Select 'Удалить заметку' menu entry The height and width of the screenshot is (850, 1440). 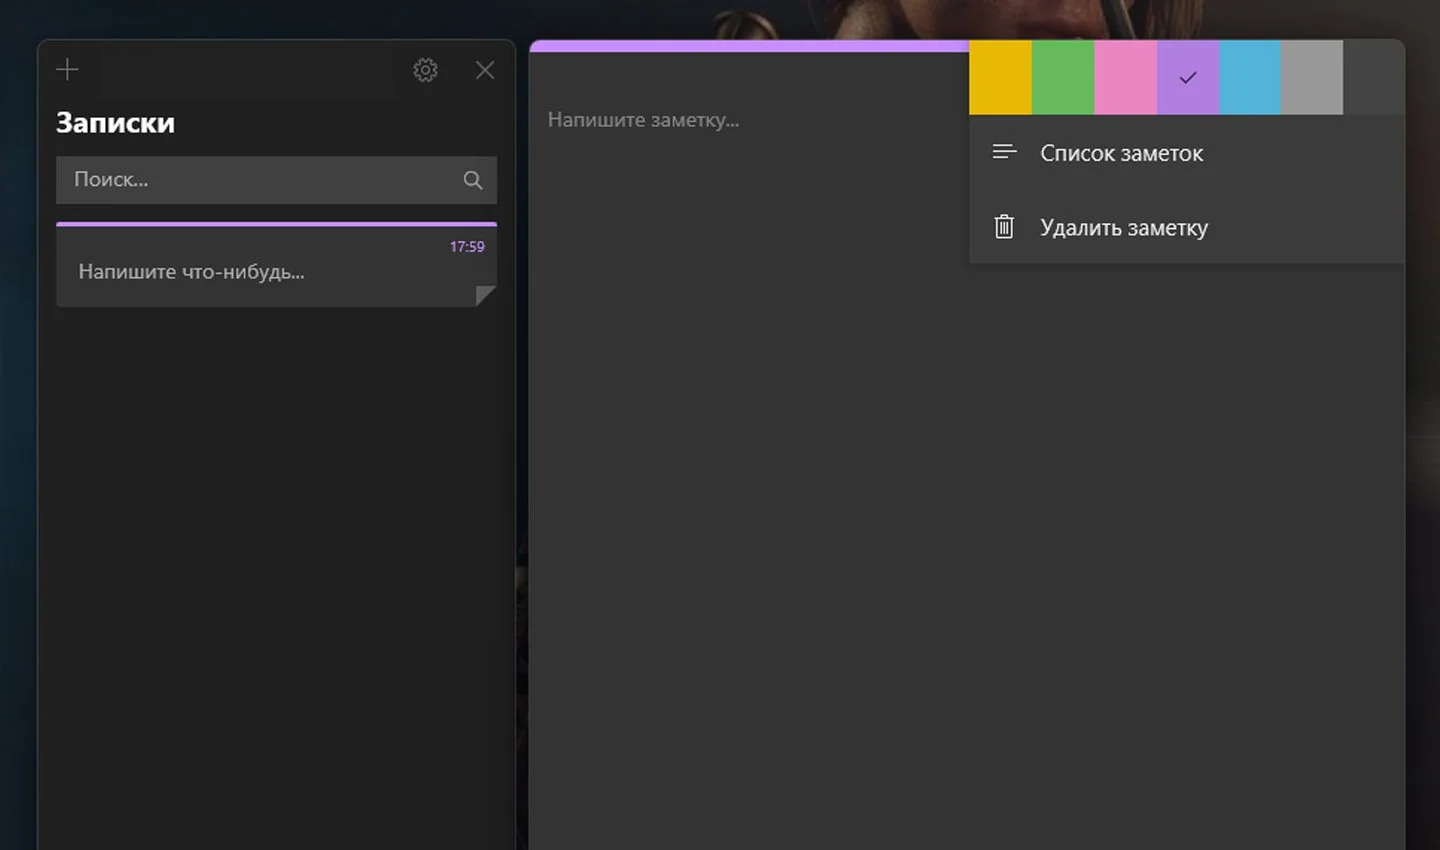point(1187,227)
